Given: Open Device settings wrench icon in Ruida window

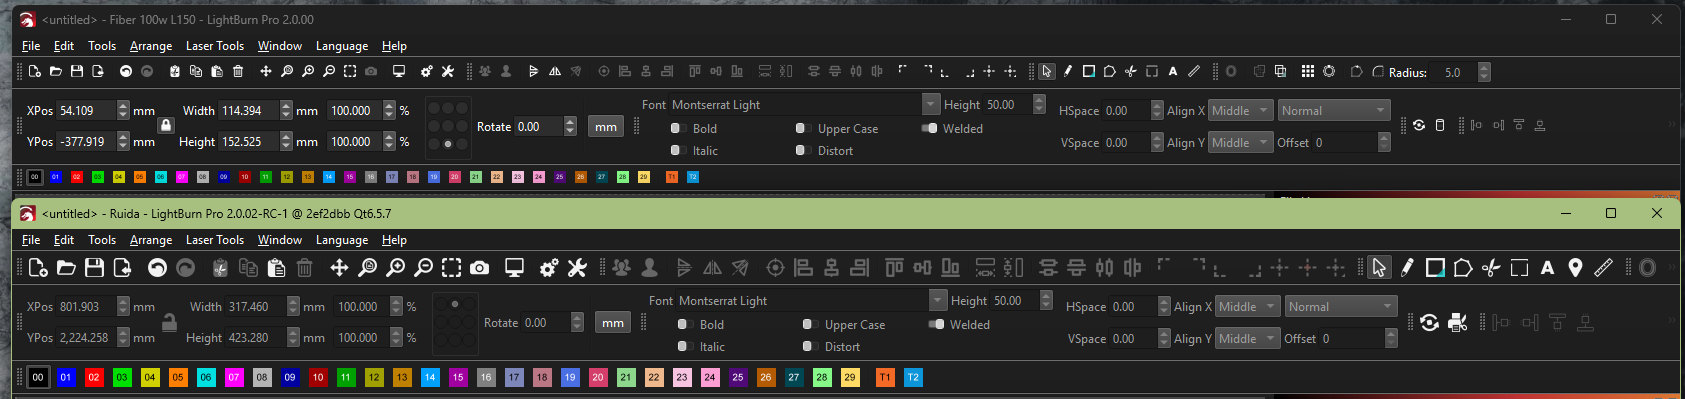Looking at the screenshot, I should click(x=577, y=267).
